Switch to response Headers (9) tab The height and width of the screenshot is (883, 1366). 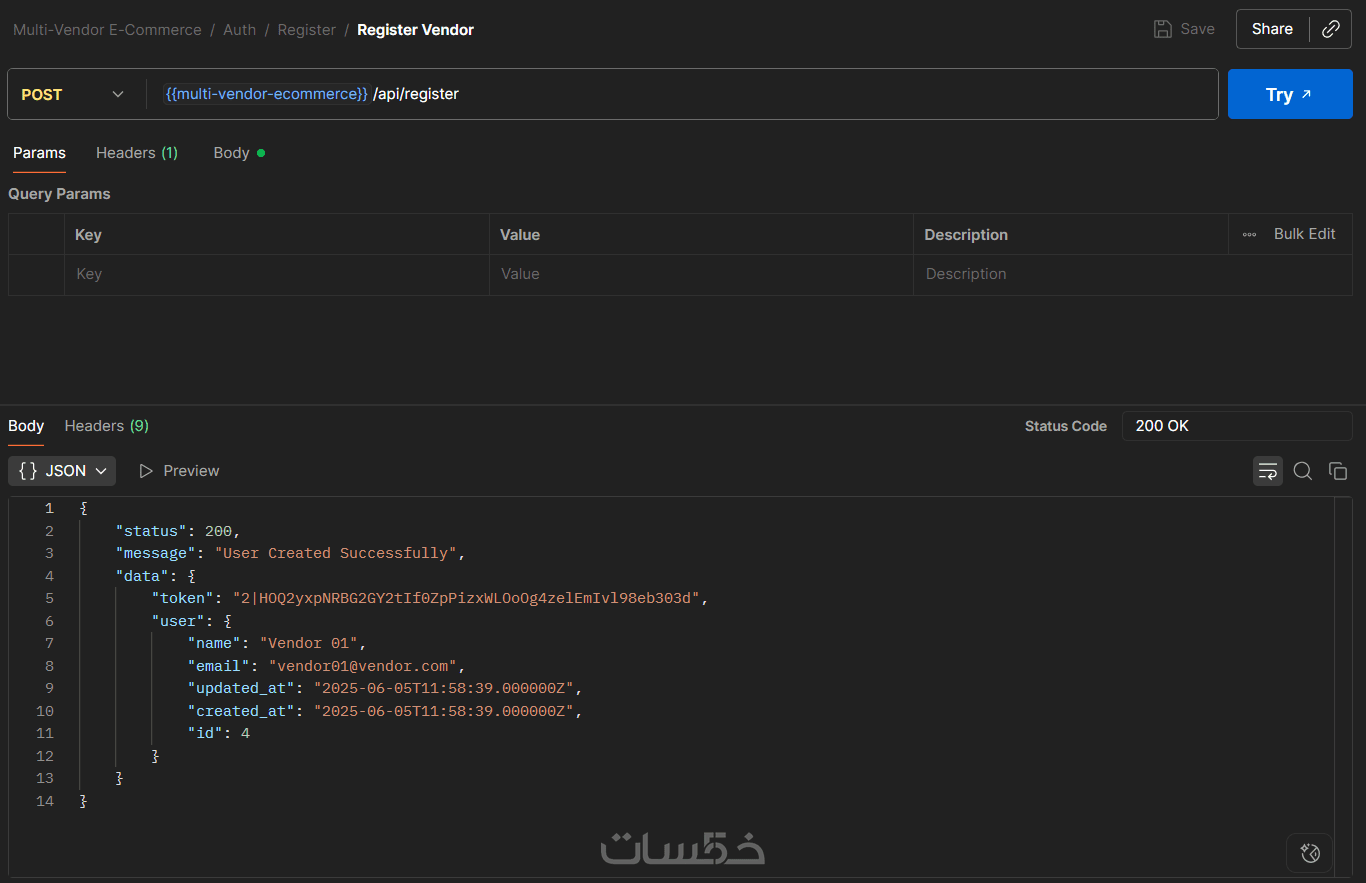click(x=106, y=426)
